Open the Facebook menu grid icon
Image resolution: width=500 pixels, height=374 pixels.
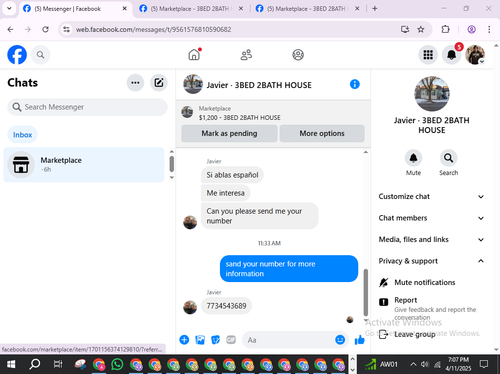click(428, 55)
